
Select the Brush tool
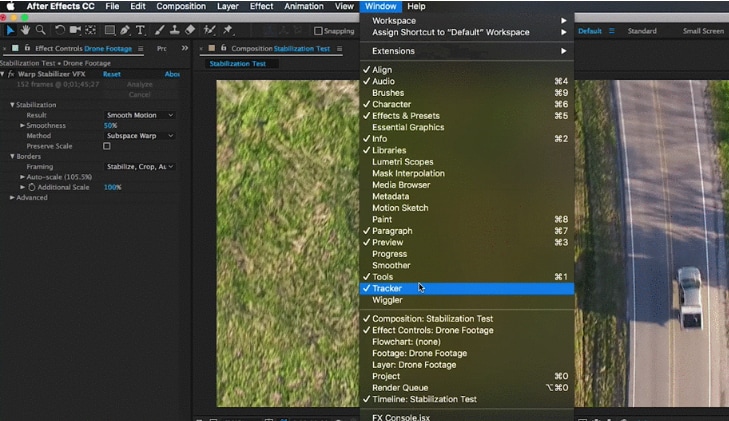coord(159,30)
